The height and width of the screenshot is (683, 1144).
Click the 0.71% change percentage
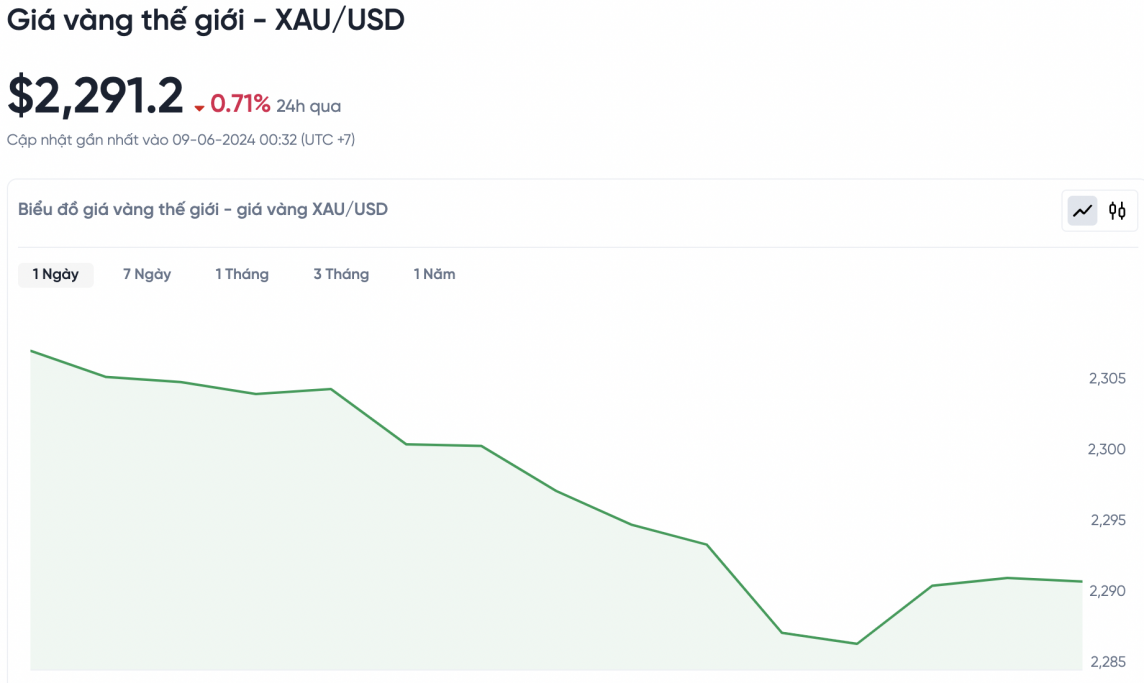pyautogui.click(x=240, y=104)
